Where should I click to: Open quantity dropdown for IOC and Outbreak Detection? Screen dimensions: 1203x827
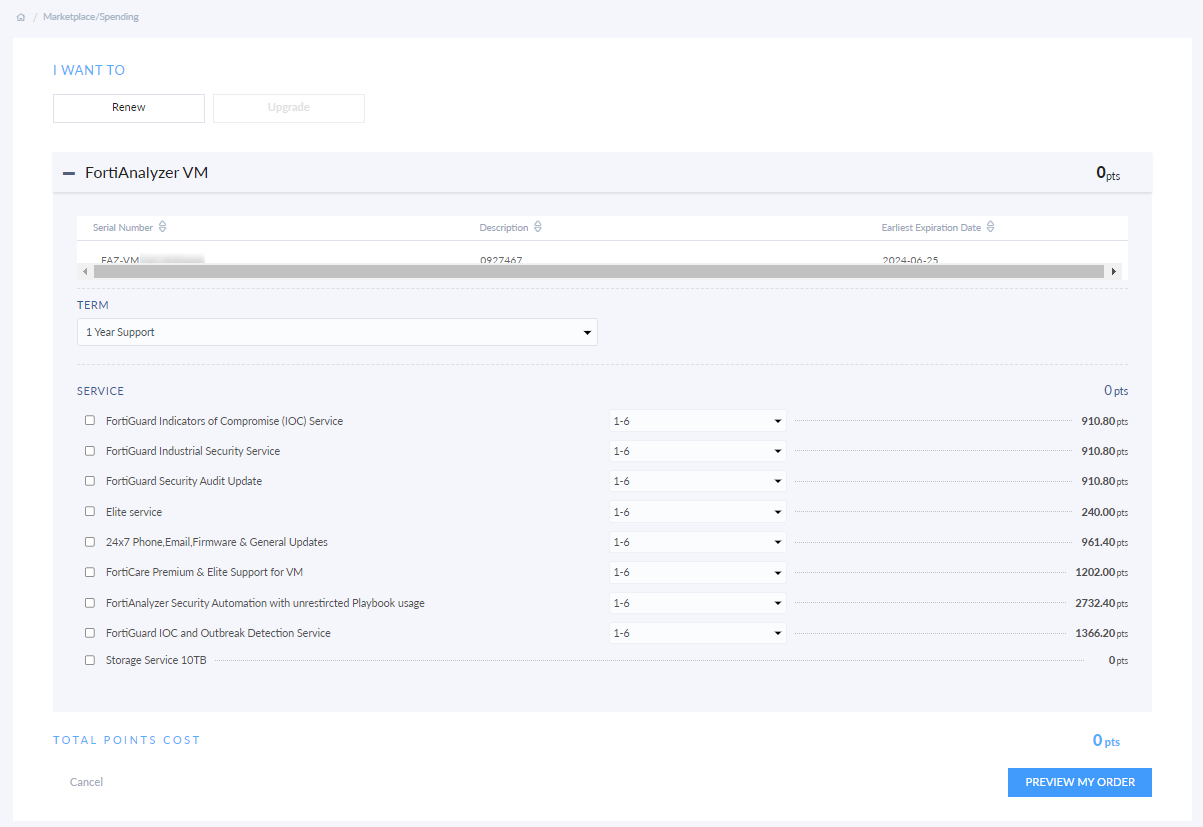(x=697, y=633)
